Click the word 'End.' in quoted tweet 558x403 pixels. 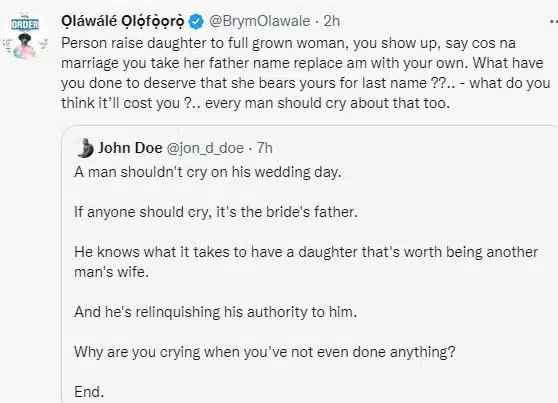coord(89,392)
